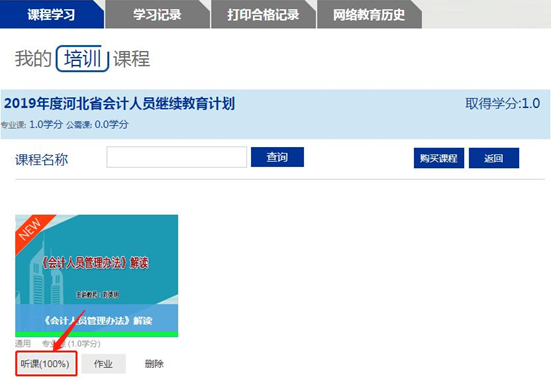Click the 查询 search button
Image resolution: width=551 pixels, height=388 pixels.
point(277,157)
